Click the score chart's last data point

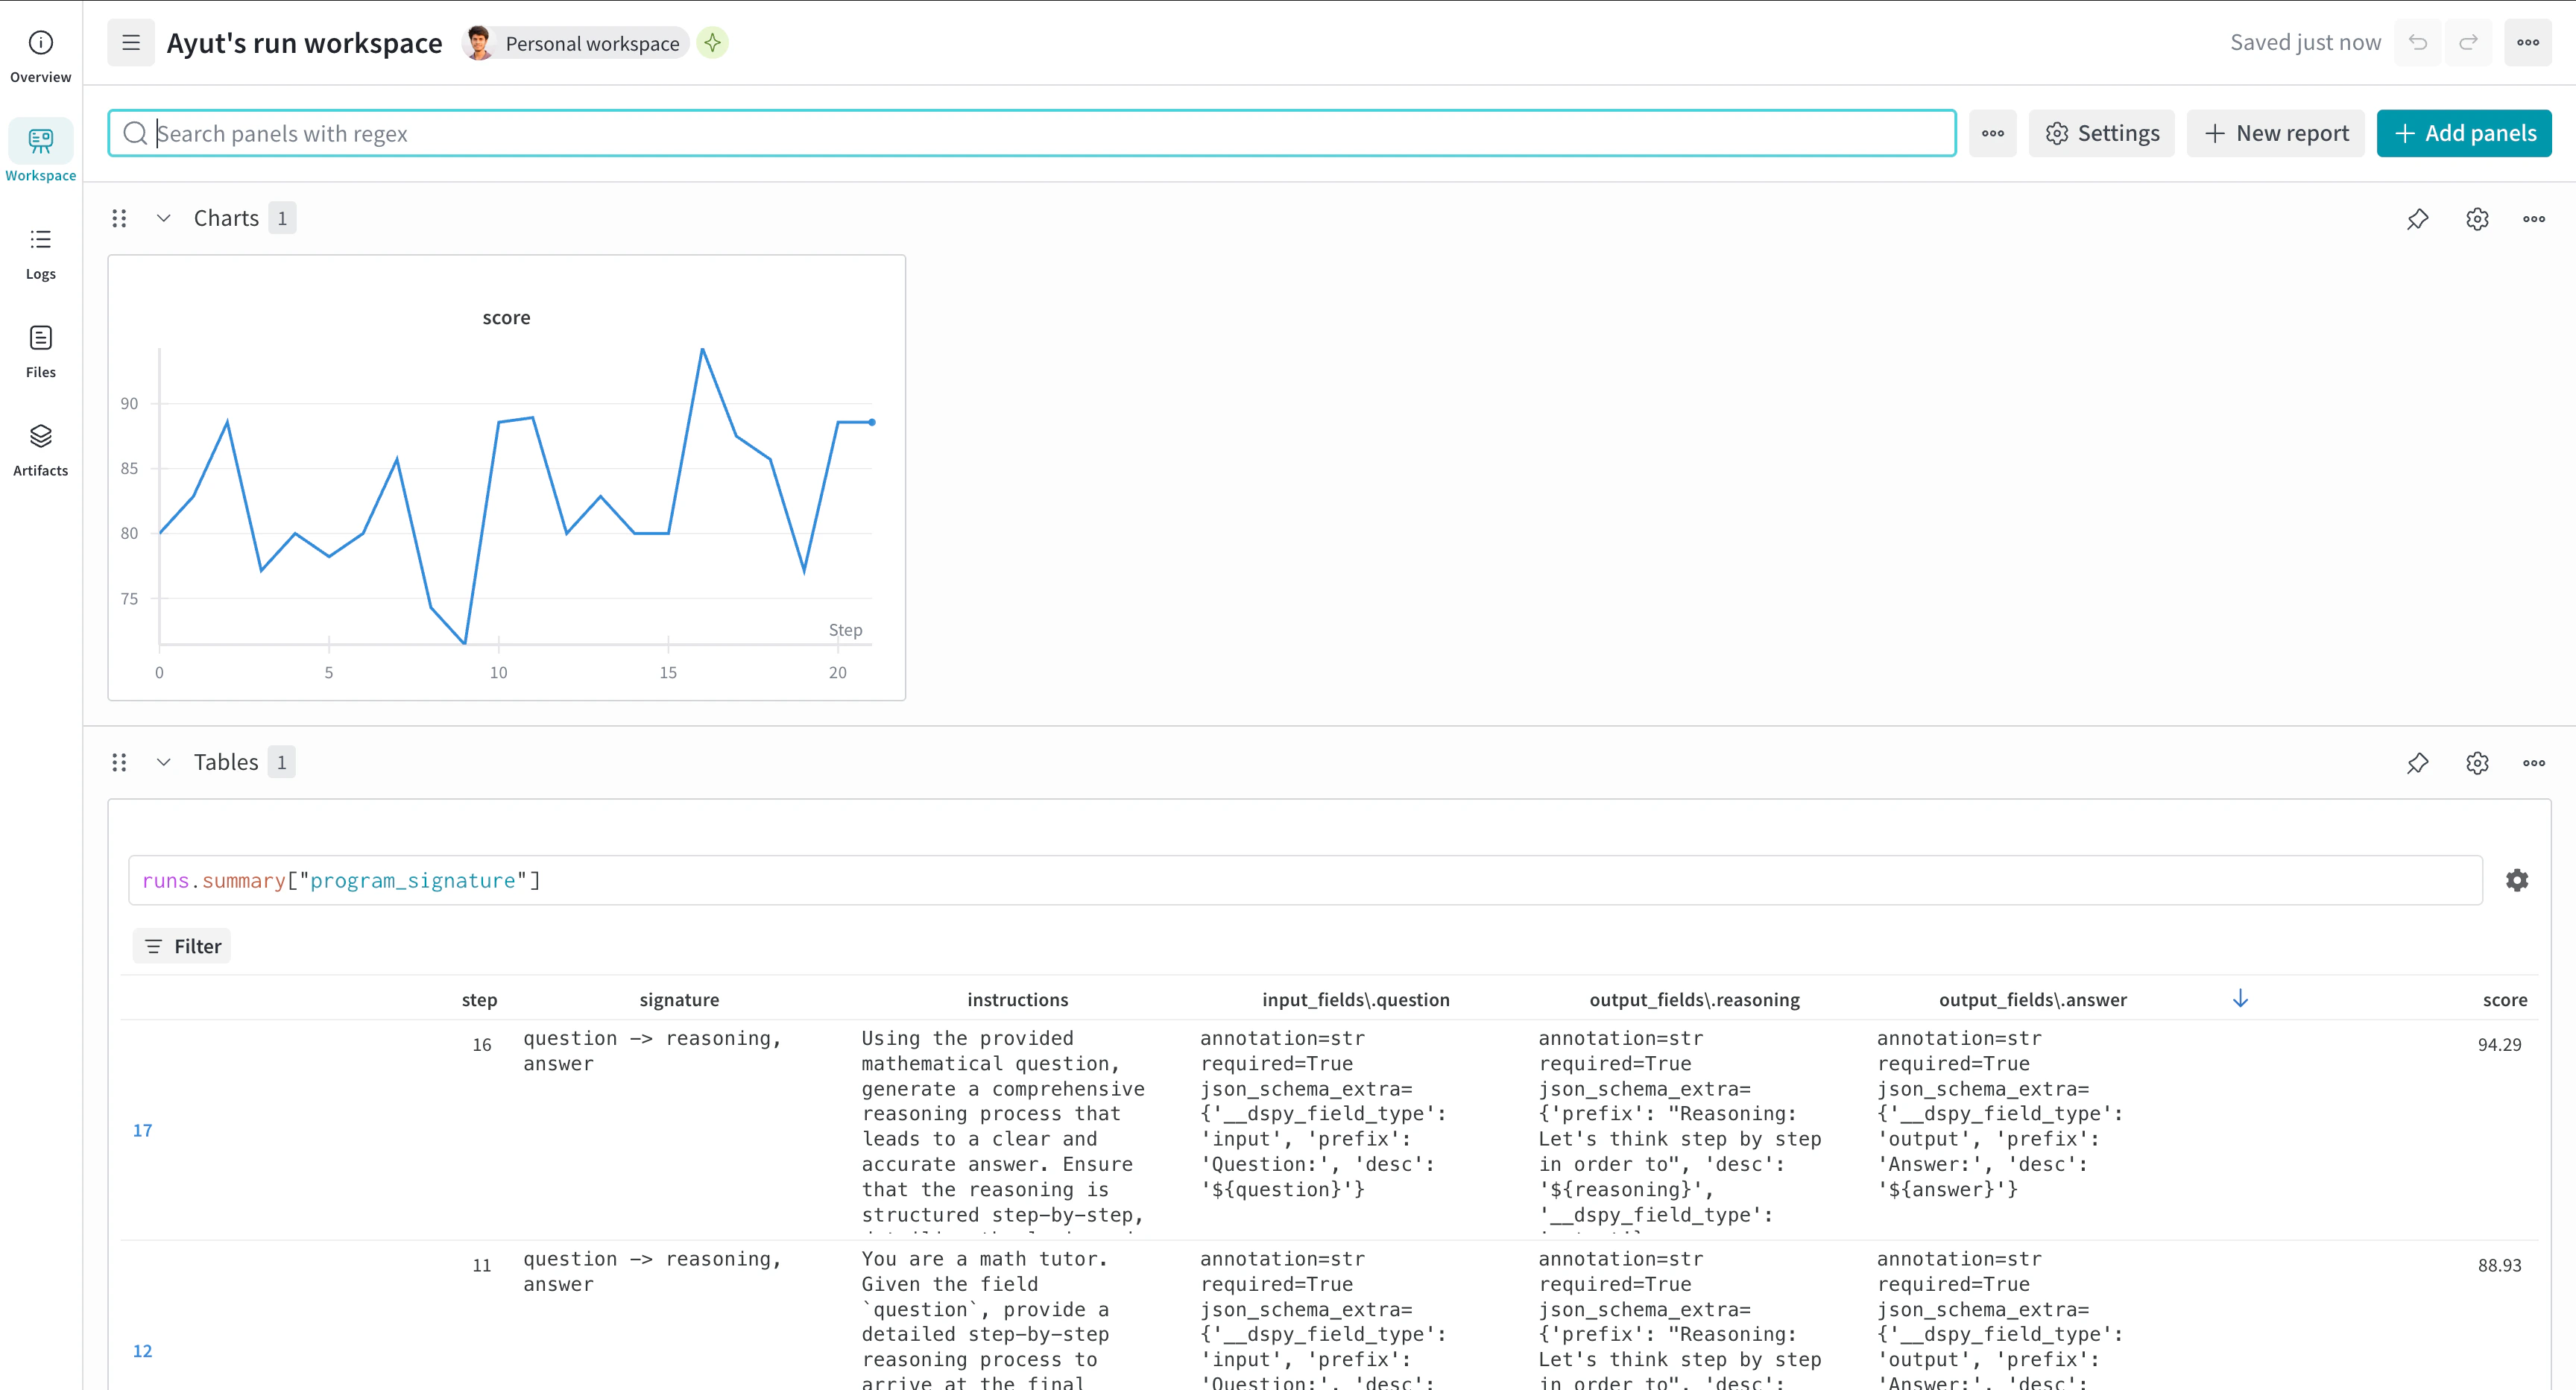tap(872, 422)
